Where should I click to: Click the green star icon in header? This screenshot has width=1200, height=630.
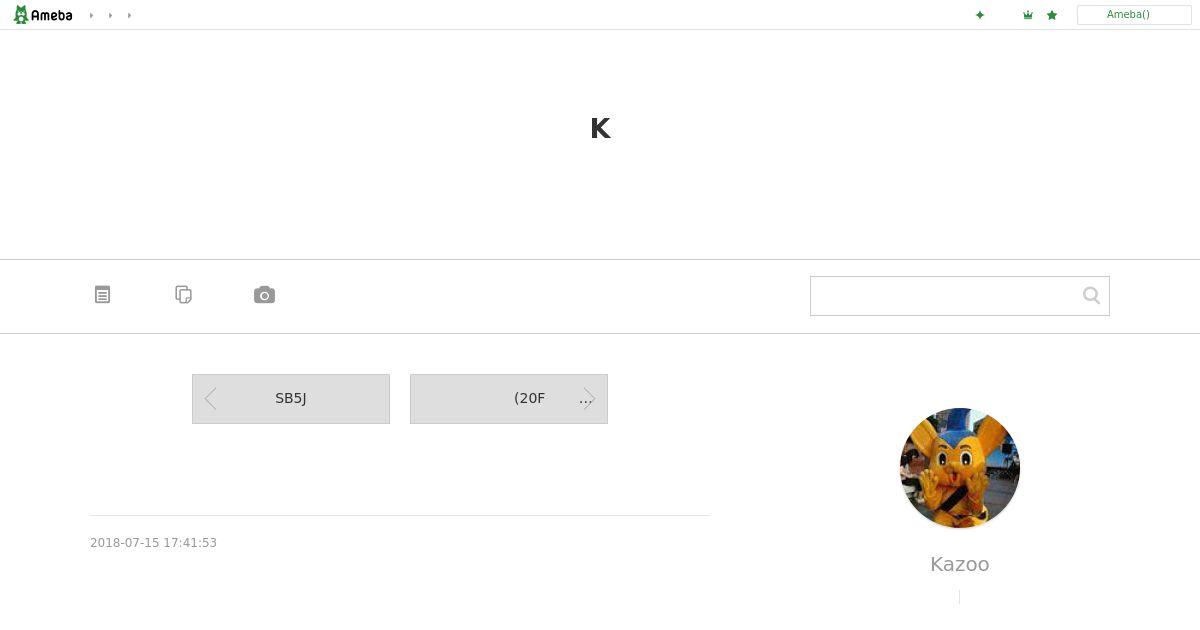point(1052,15)
